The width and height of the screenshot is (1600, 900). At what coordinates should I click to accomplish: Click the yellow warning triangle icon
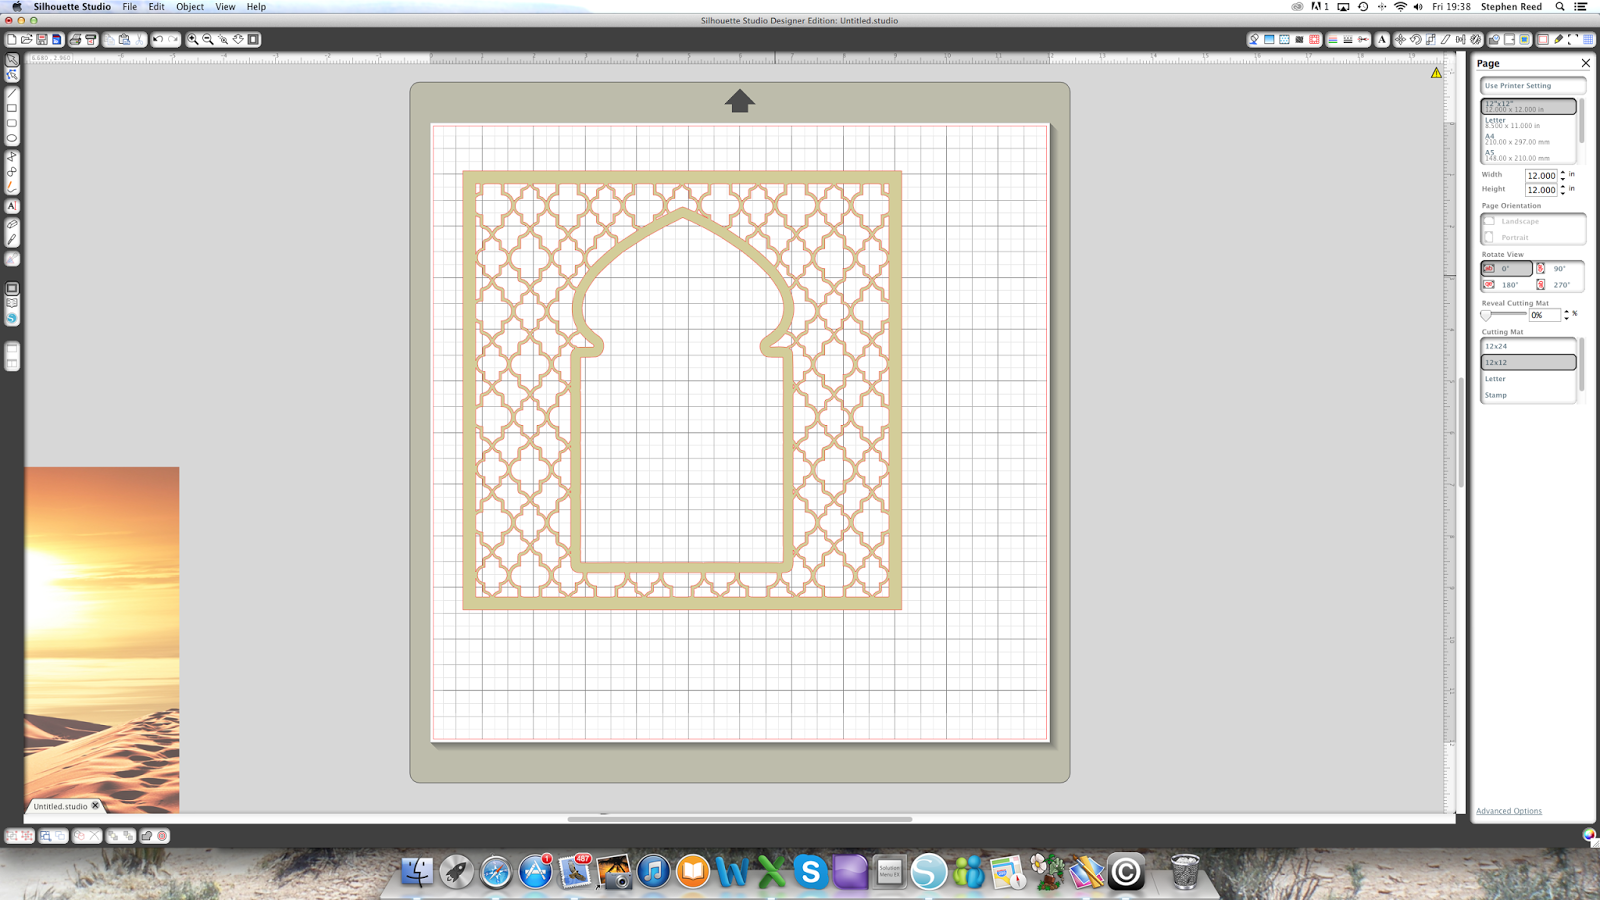point(1436,72)
